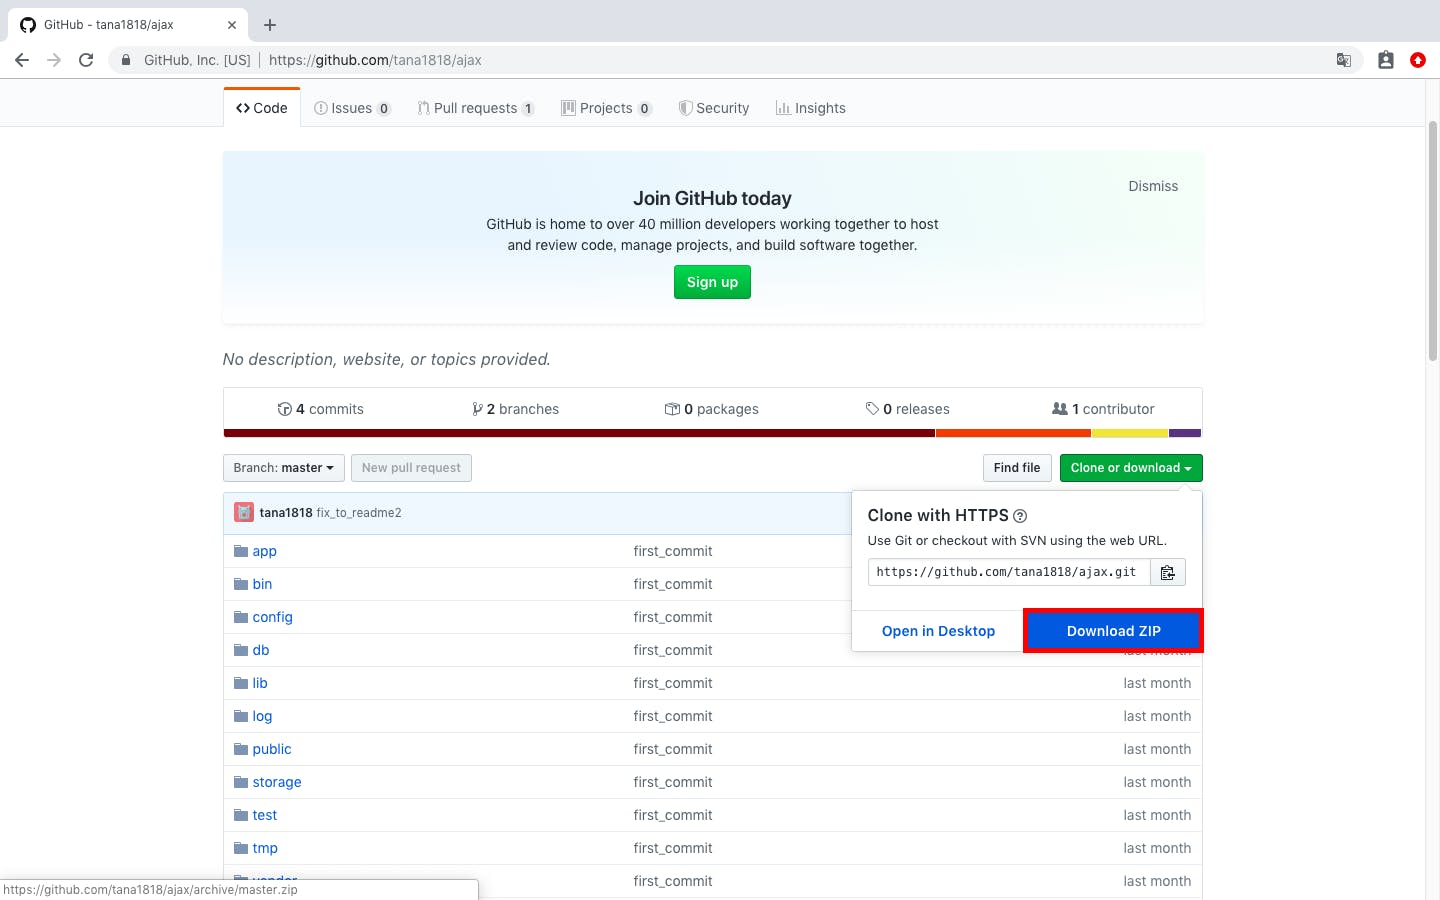Image resolution: width=1440 pixels, height=900 pixels.
Task: Dismiss the Join GitHub banner
Action: (1153, 186)
